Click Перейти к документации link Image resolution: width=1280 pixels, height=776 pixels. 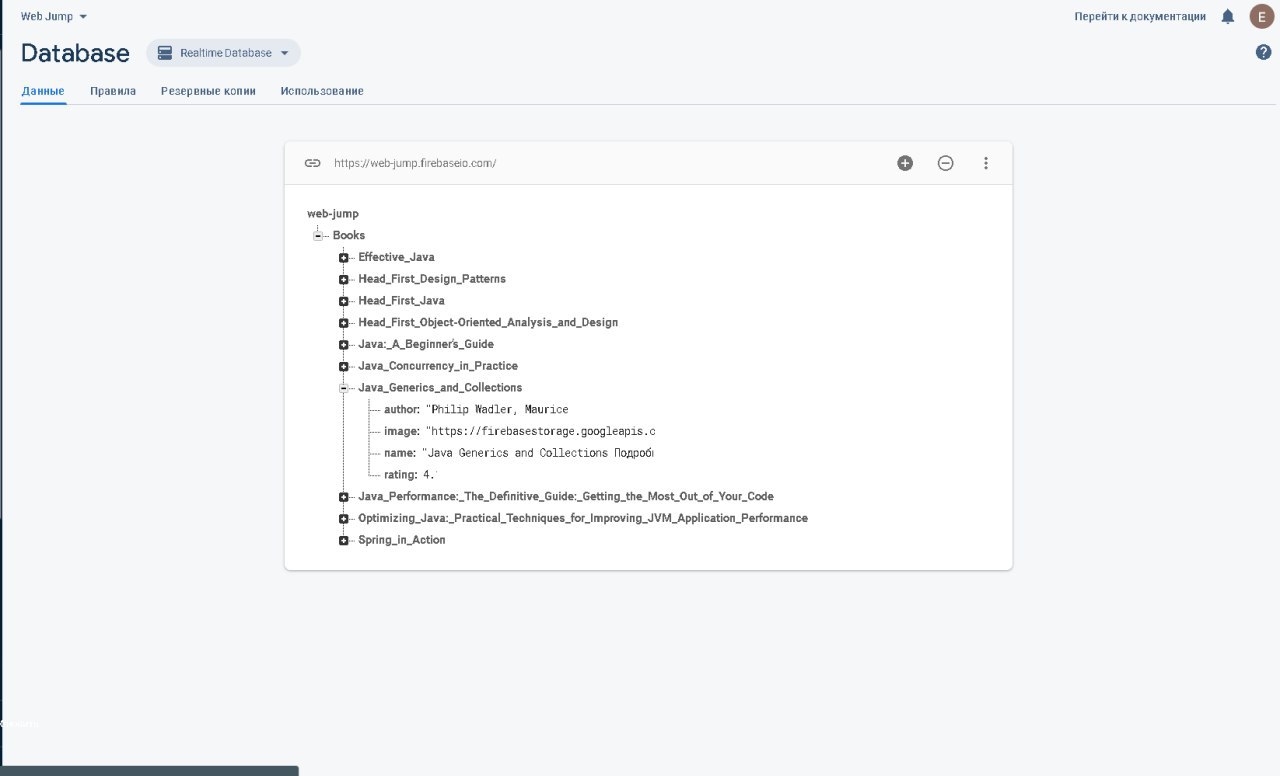click(1140, 16)
